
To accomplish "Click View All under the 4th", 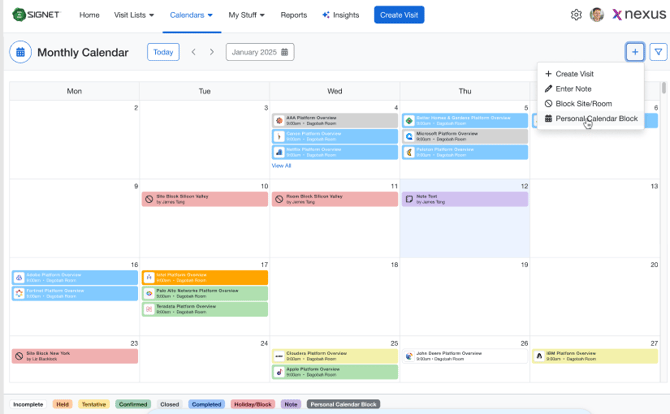I will tap(281, 166).
